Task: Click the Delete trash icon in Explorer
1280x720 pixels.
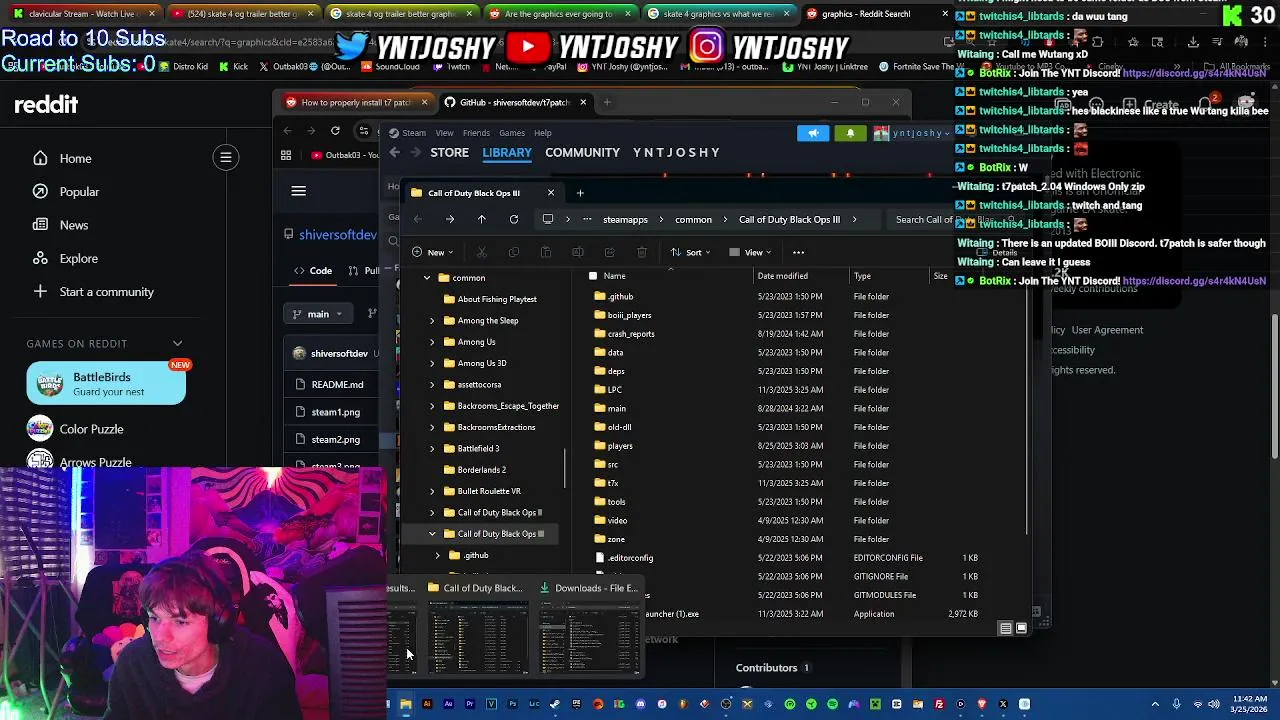Action: coord(642,252)
